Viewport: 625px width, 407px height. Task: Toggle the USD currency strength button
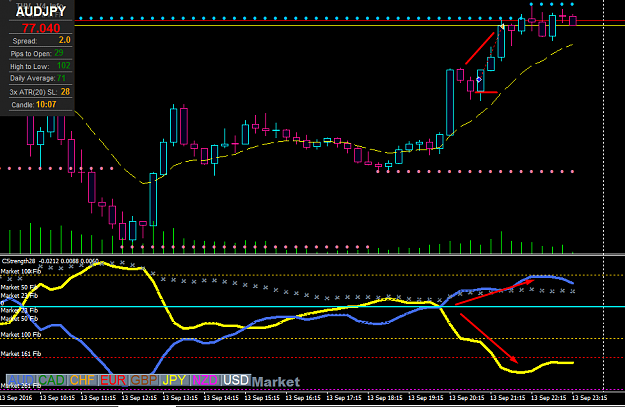pos(236,380)
